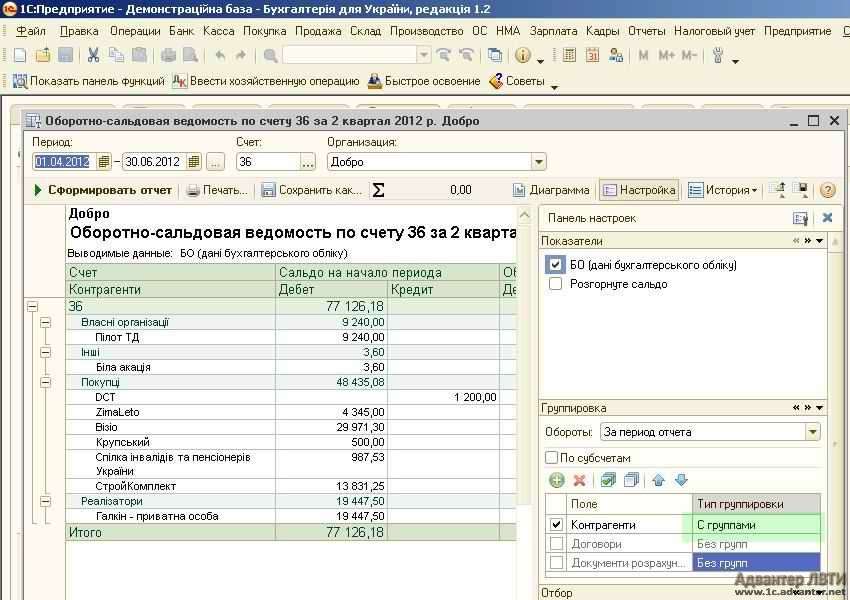Move grouping row down with arrow icon
The image size is (850, 600).
[681, 480]
